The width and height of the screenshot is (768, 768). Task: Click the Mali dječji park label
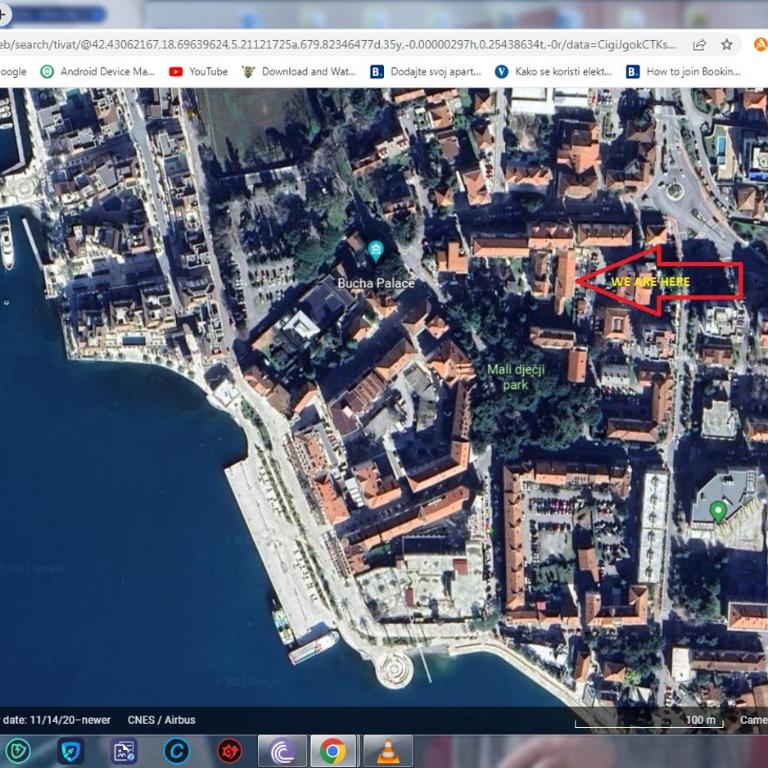pyautogui.click(x=516, y=377)
